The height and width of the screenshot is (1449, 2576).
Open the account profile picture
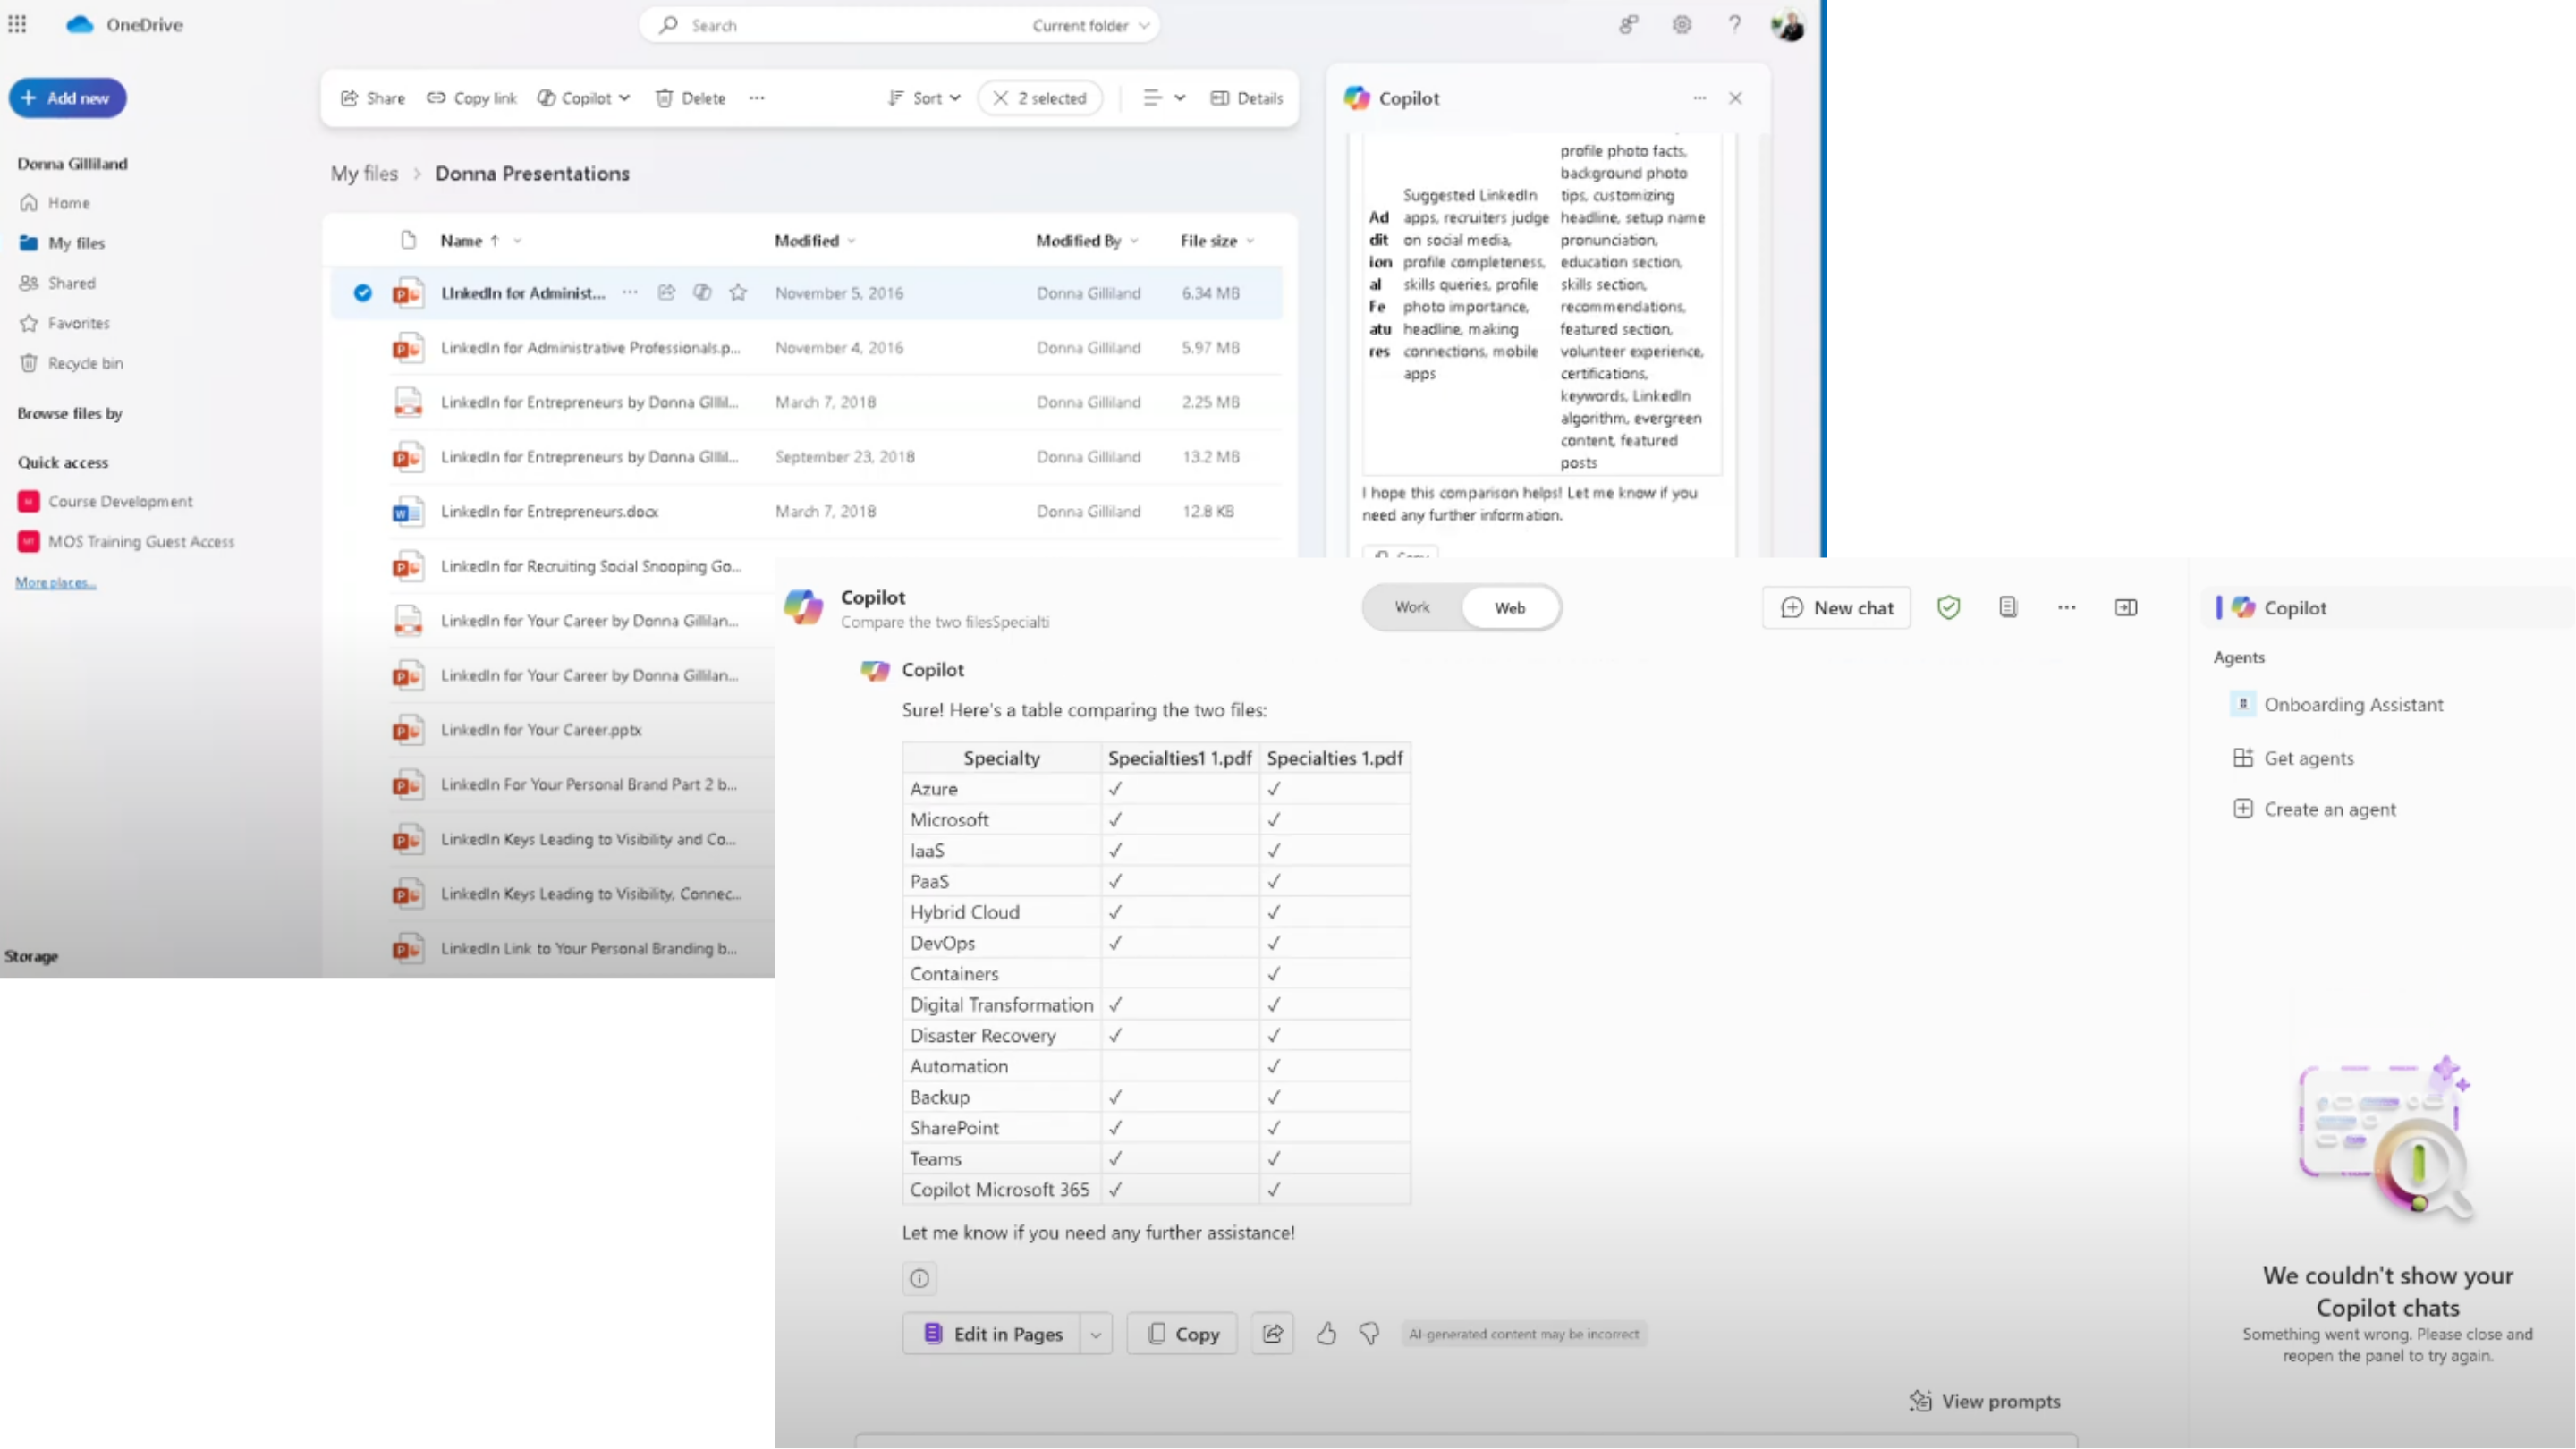coord(1788,25)
